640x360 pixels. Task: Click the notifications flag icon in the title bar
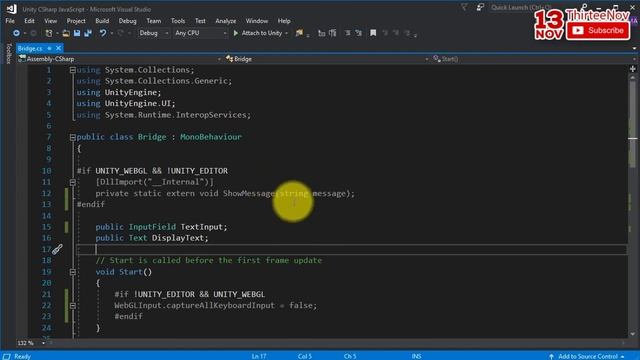(x=464, y=7)
